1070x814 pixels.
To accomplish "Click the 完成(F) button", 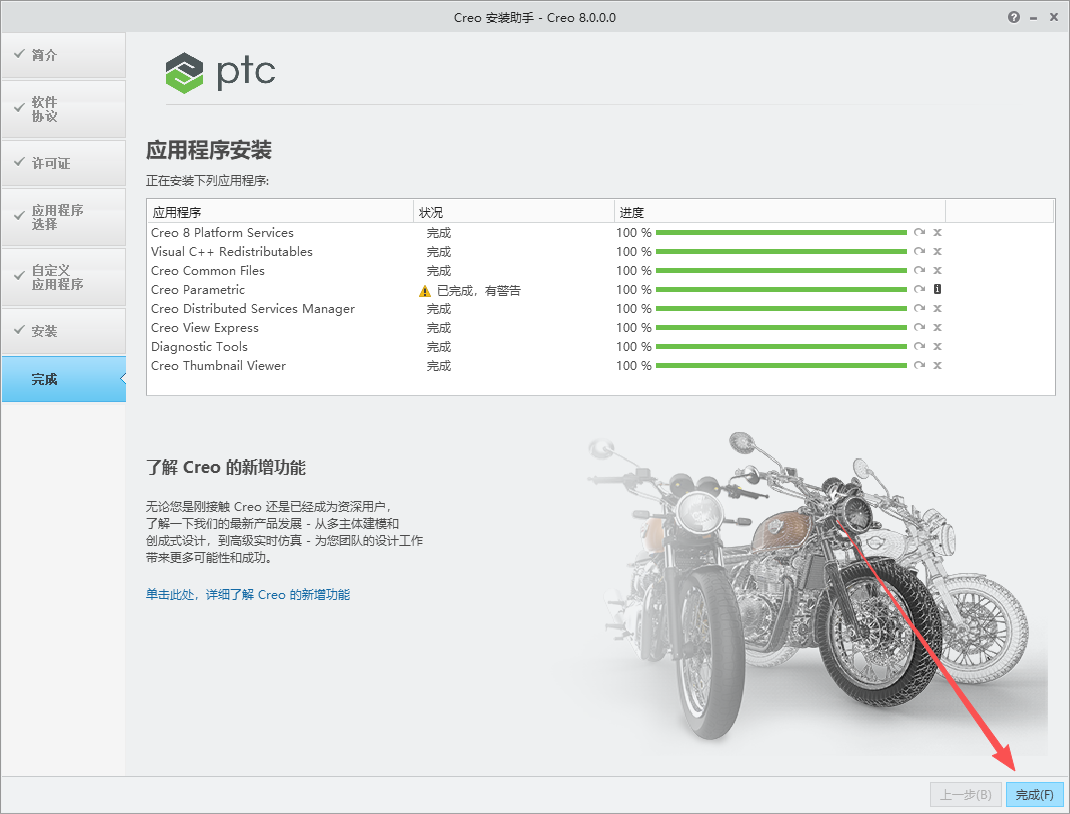I will coord(1034,794).
